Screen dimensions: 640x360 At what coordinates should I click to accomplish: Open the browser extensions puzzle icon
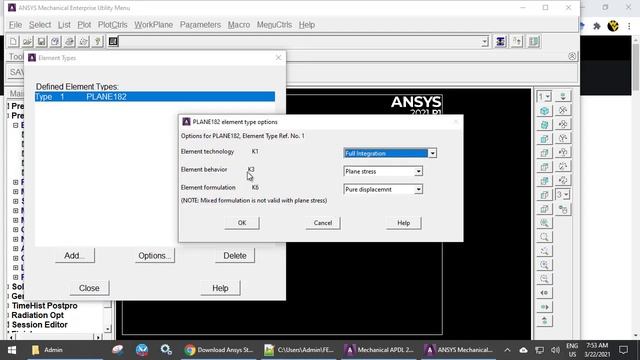[x=597, y=26]
